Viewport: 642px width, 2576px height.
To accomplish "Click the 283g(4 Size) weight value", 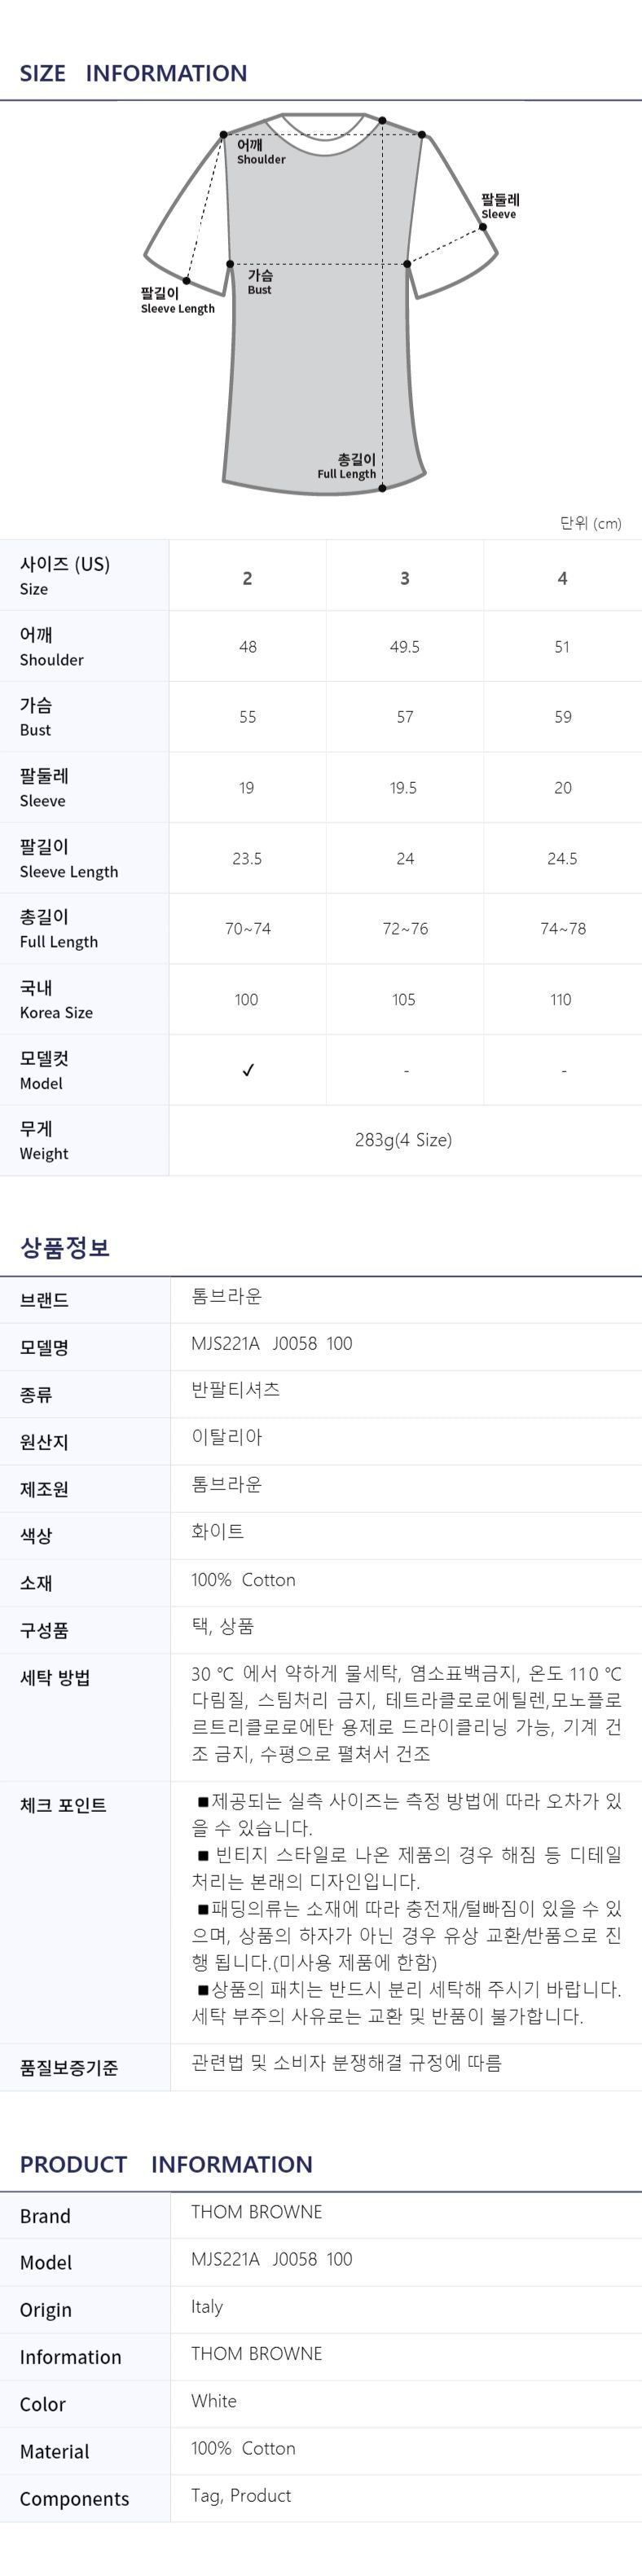I will coord(403,1140).
